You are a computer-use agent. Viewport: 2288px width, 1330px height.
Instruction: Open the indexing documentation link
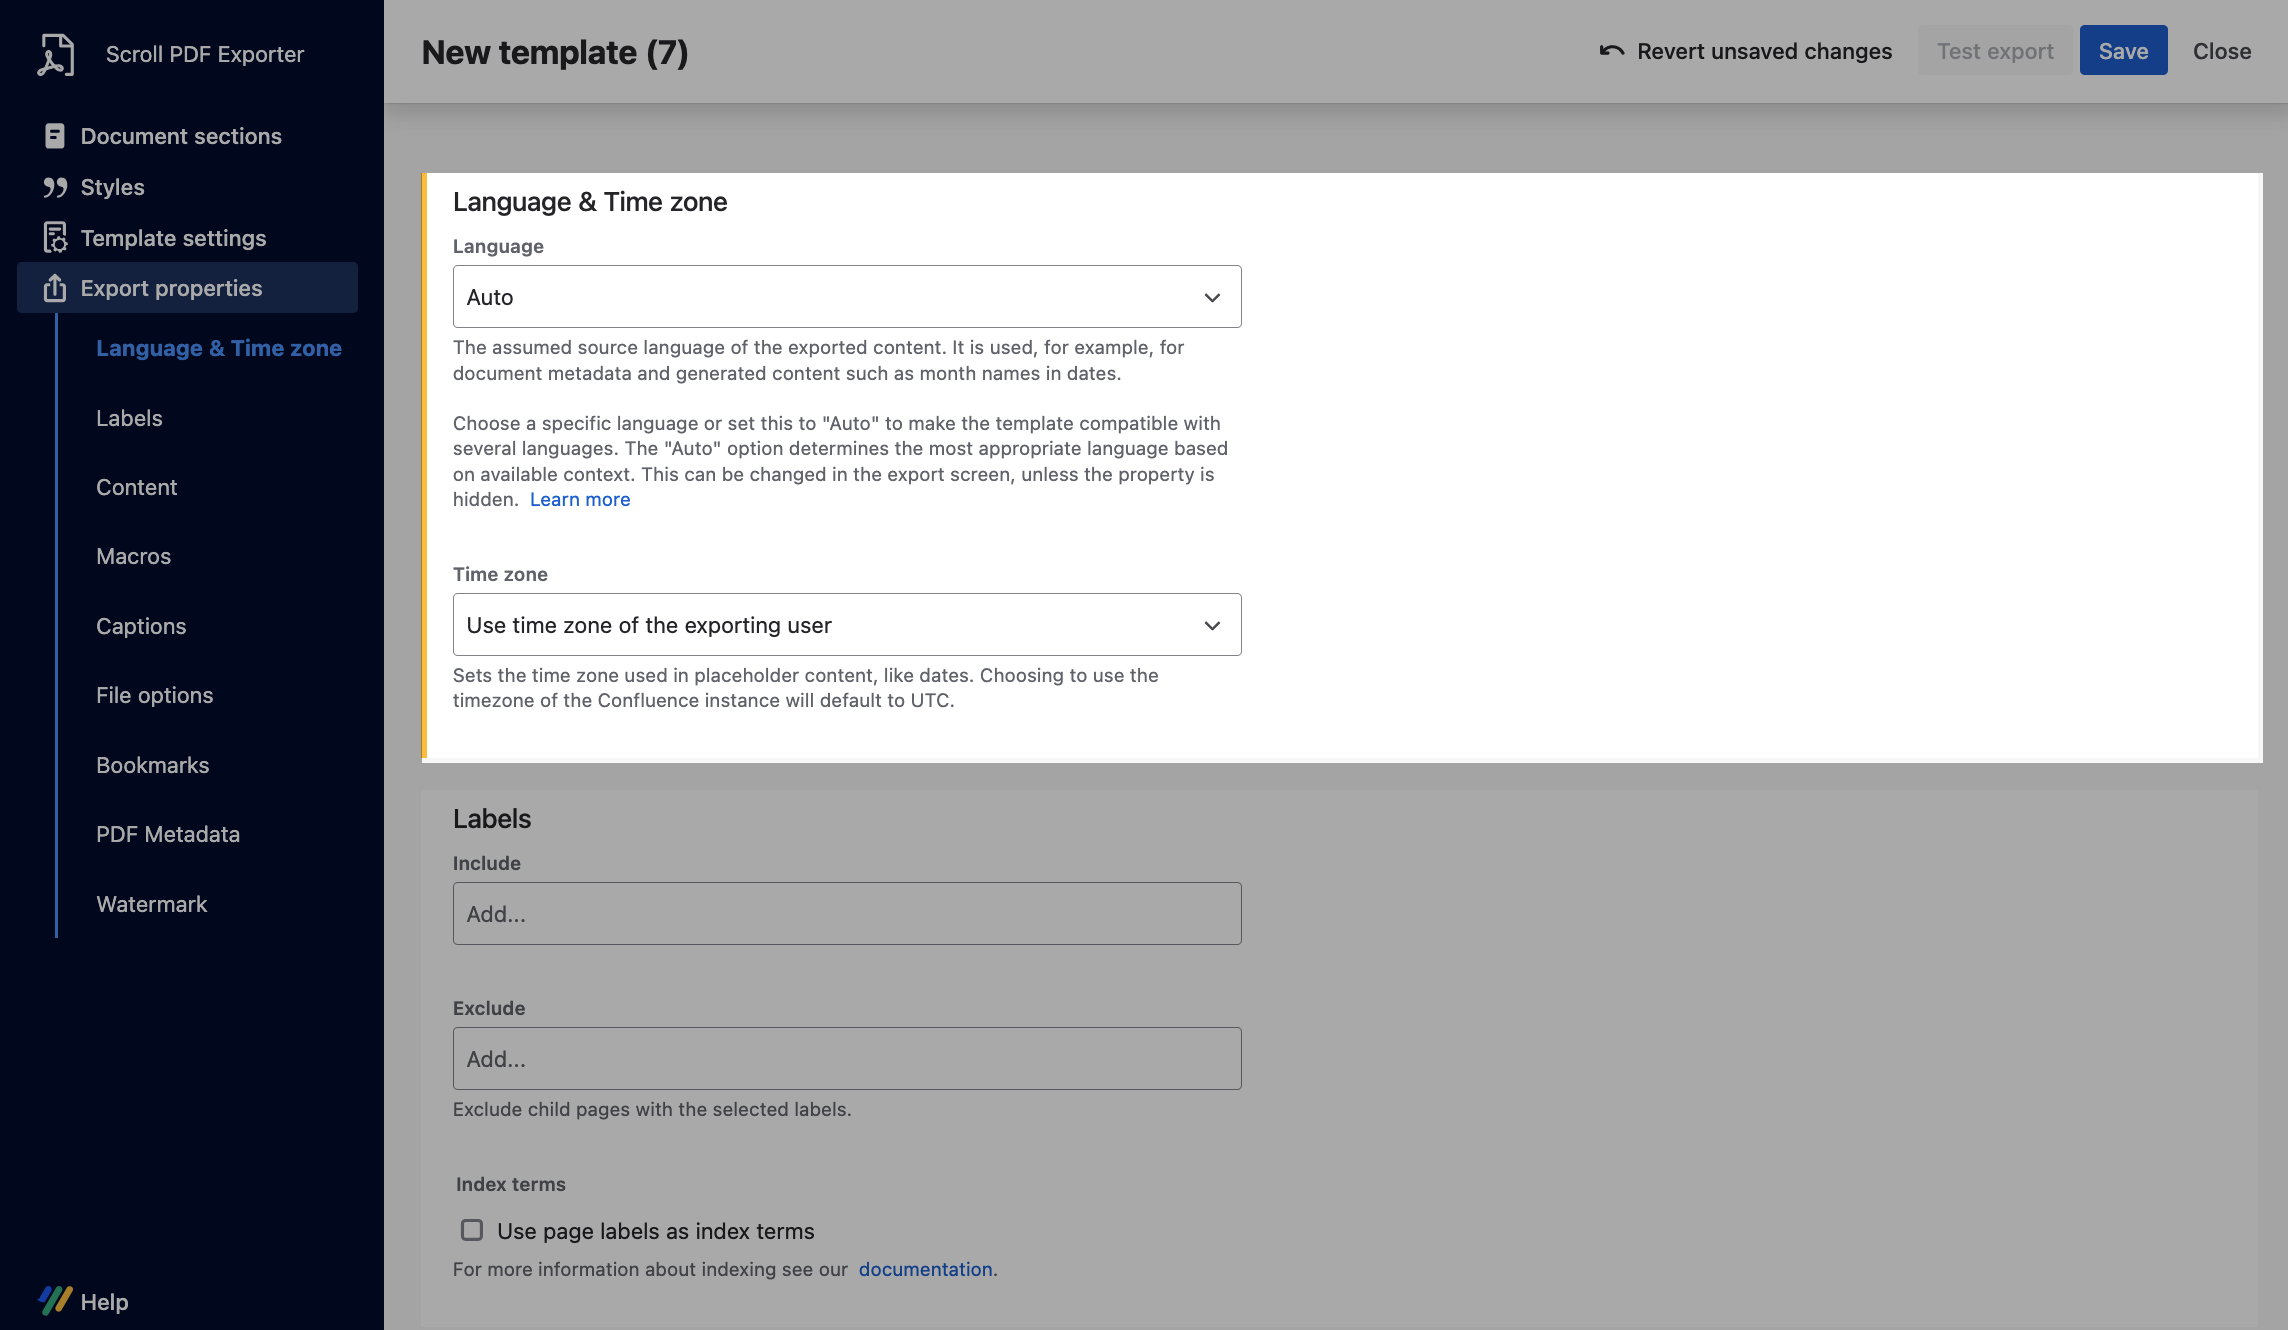pyautogui.click(x=924, y=1269)
